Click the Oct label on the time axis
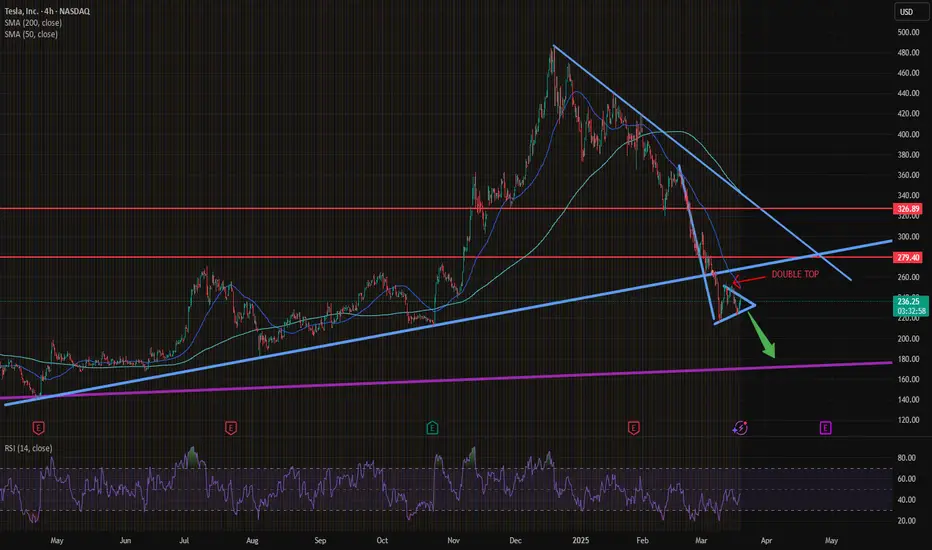The height and width of the screenshot is (550, 932). pos(382,540)
